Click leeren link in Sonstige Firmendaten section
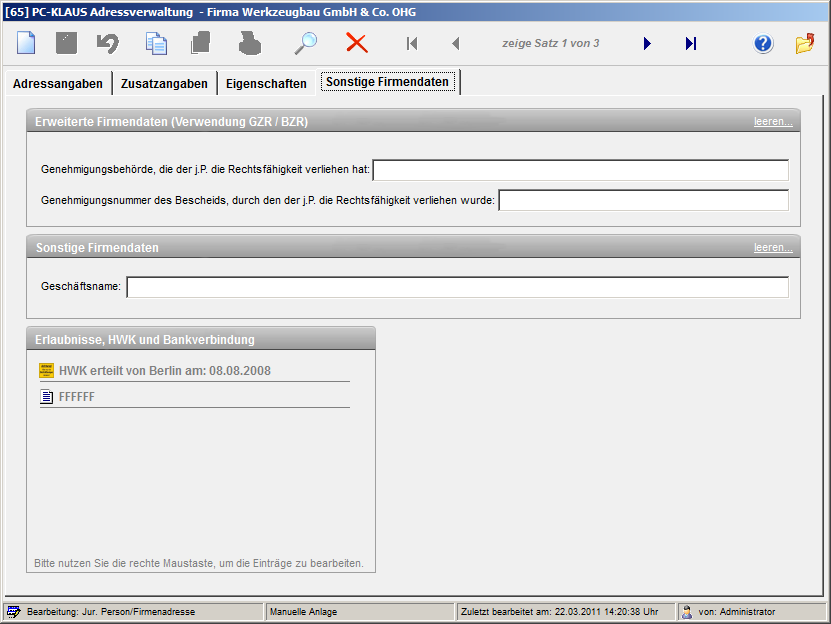 773,247
